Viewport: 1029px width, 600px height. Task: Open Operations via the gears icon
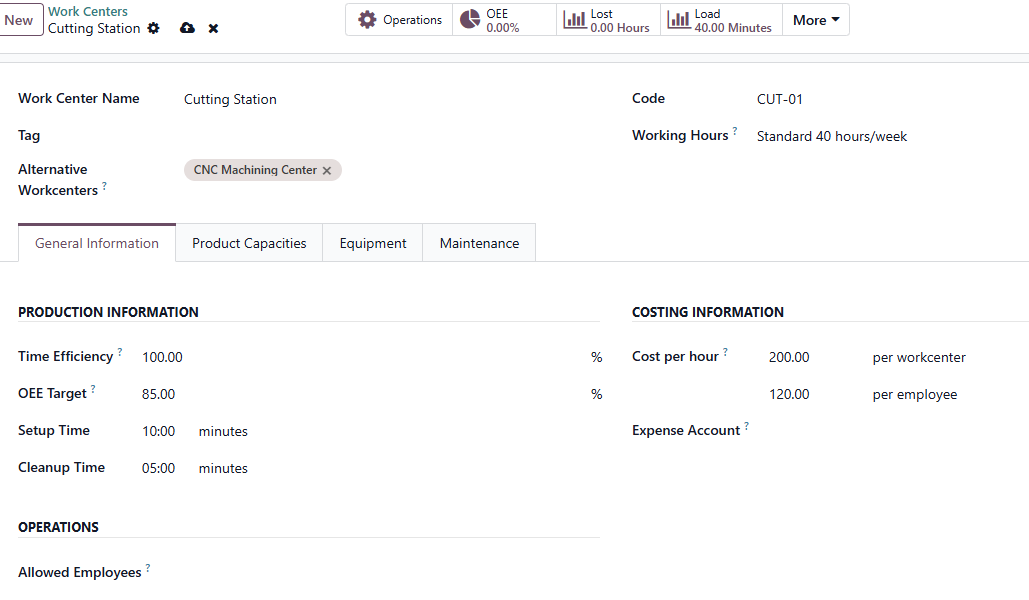point(368,20)
